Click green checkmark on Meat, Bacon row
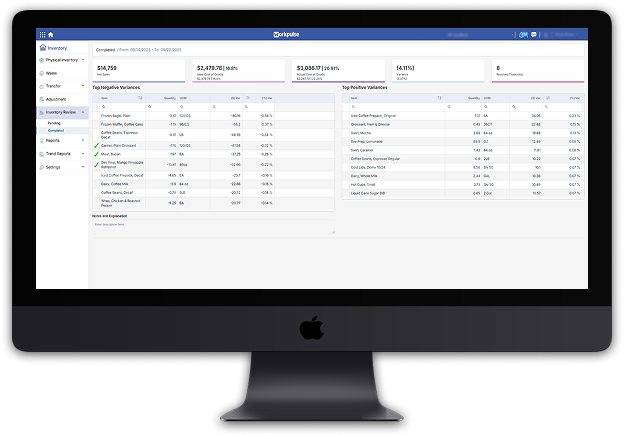 (96, 154)
